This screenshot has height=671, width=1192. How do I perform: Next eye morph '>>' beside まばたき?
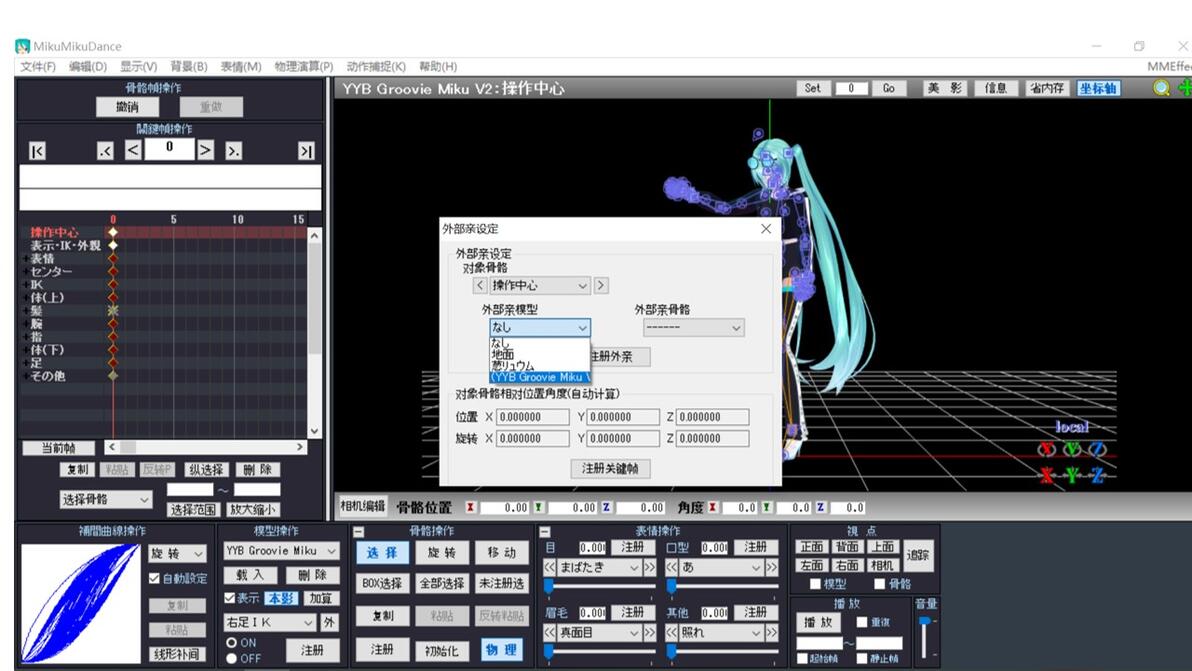tap(649, 568)
